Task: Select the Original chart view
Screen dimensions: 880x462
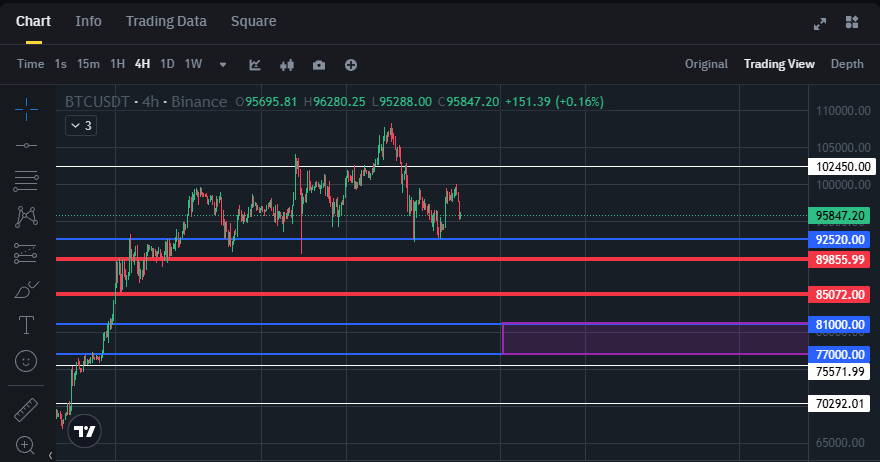Action: [706, 64]
